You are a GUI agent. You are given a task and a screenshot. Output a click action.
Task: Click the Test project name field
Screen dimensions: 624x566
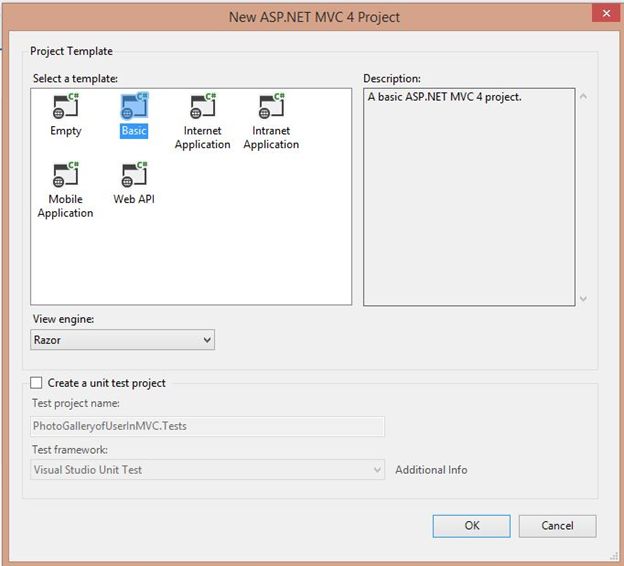[207, 426]
